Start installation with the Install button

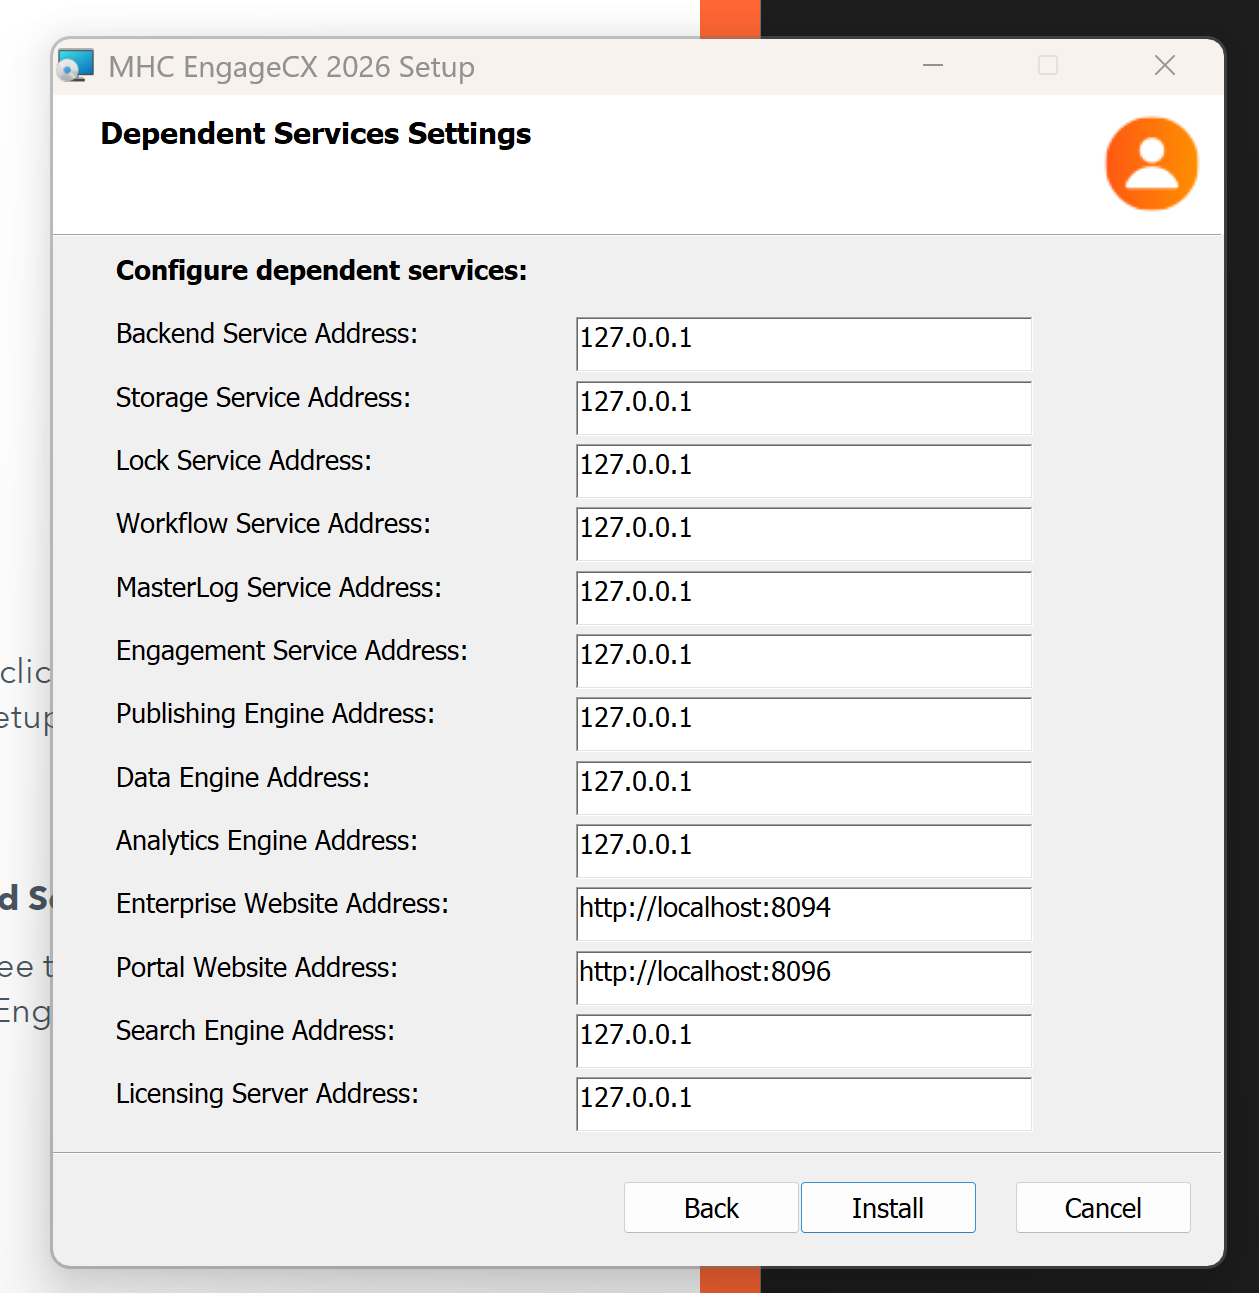[x=888, y=1208]
